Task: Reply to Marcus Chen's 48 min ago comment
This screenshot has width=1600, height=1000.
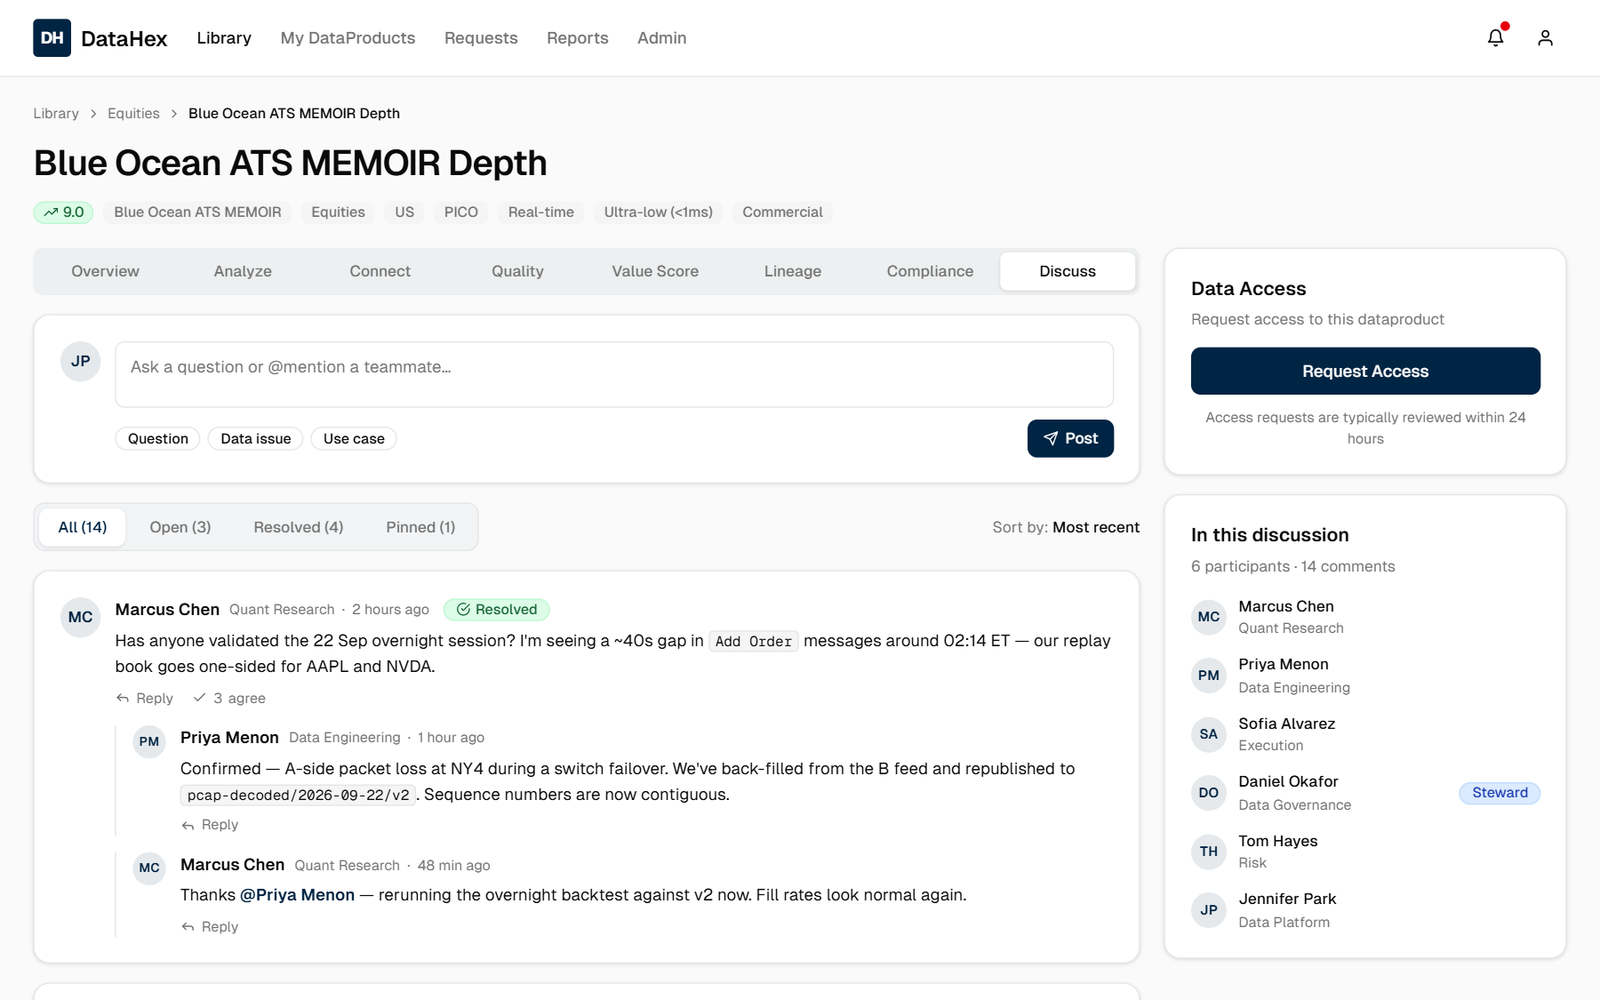Action: coord(210,927)
